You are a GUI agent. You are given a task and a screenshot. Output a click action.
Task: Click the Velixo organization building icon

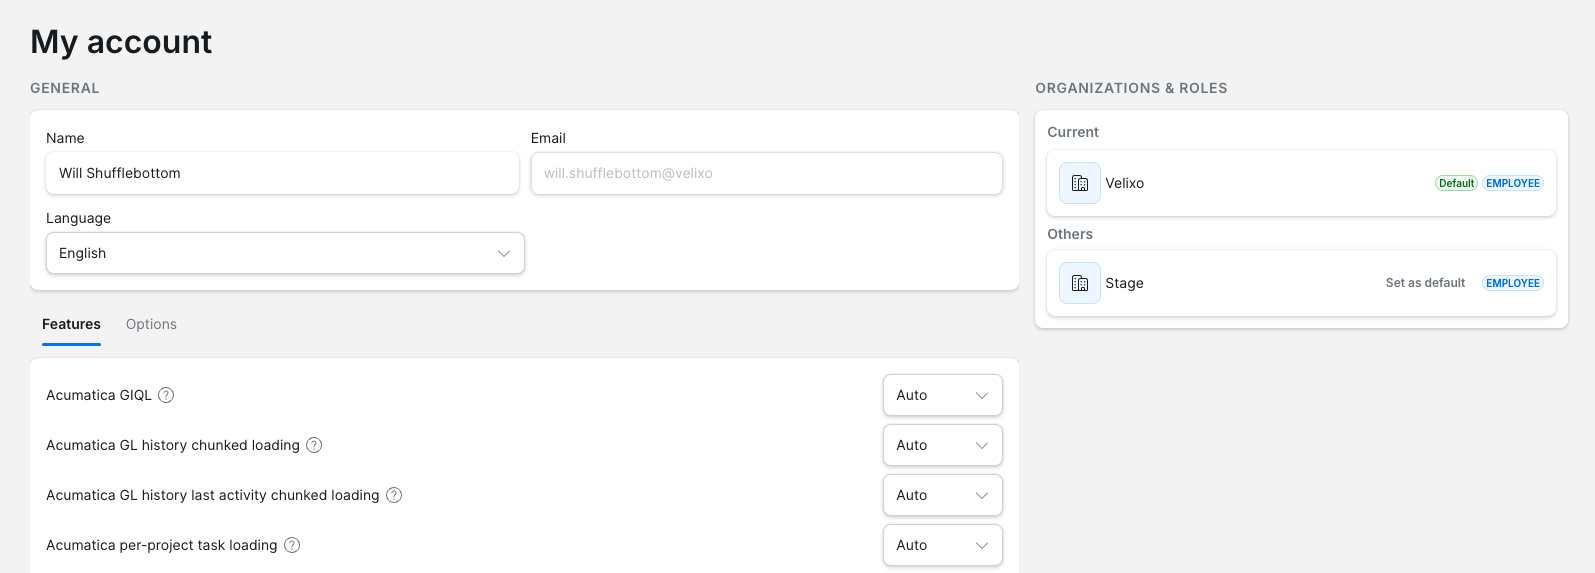[1080, 183]
